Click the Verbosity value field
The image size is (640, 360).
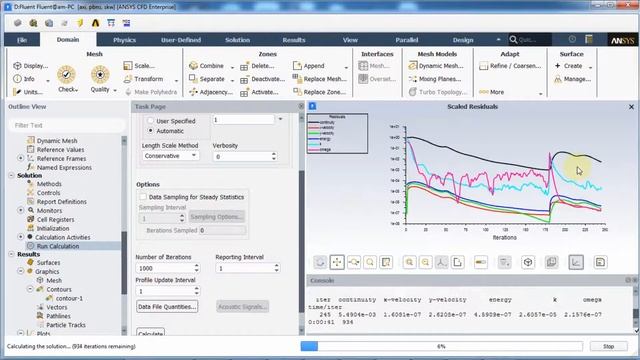point(241,156)
